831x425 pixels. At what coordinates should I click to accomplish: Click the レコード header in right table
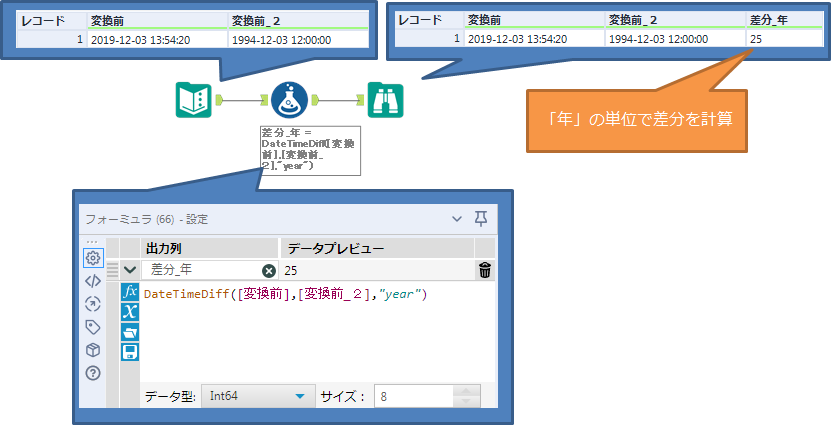tap(429, 20)
